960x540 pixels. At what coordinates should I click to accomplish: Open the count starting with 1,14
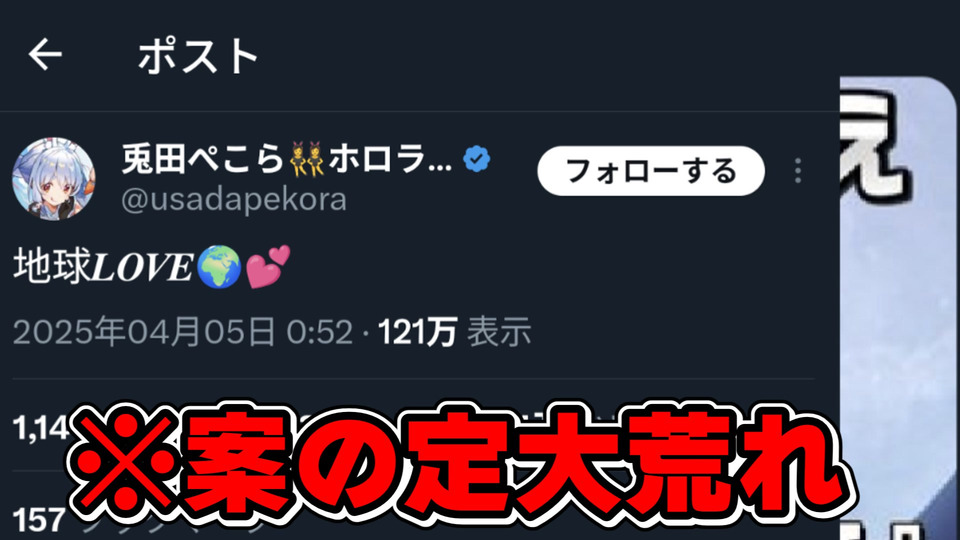40,428
